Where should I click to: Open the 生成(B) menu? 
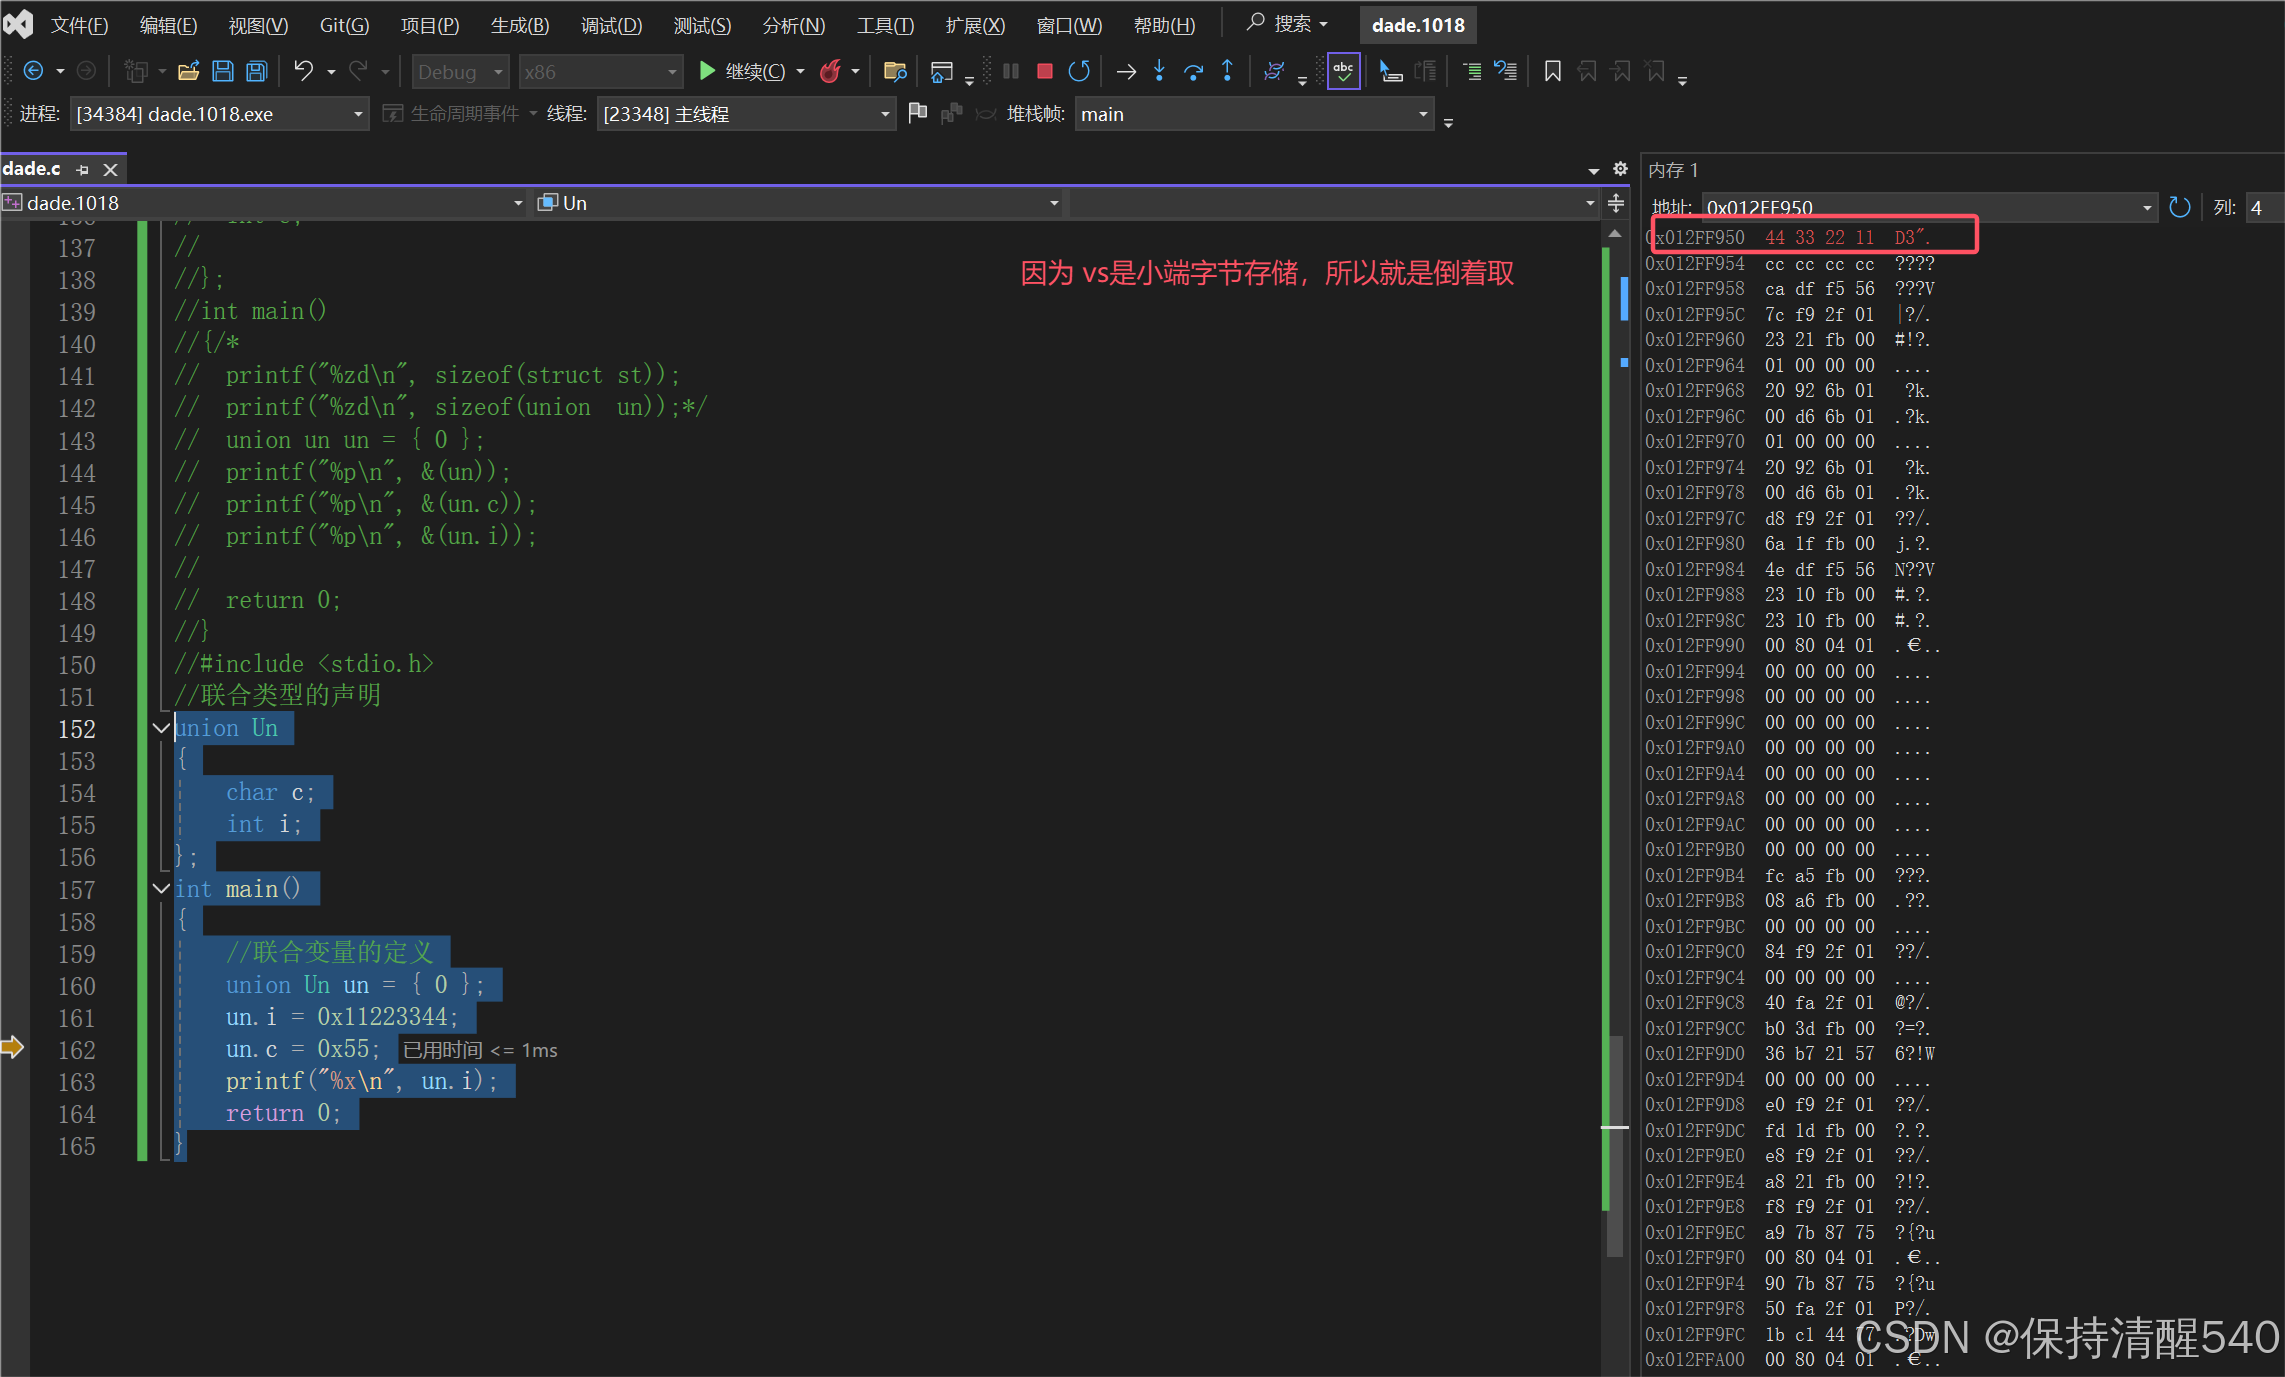pos(519,25)
